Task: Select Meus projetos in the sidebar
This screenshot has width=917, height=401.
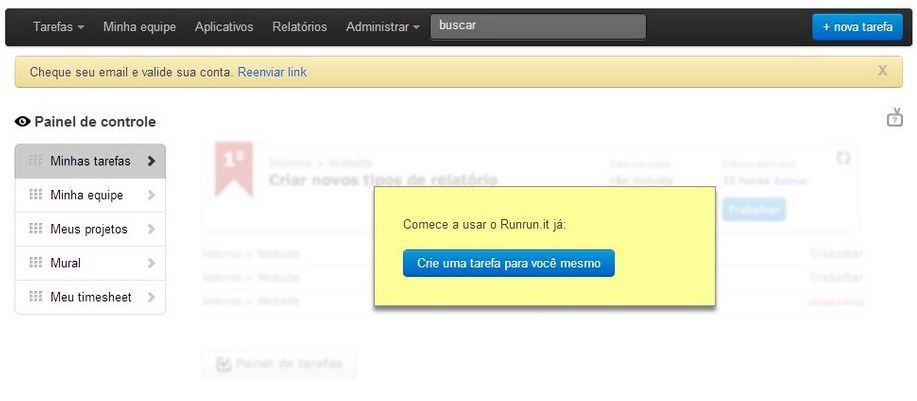Action: 90,229
